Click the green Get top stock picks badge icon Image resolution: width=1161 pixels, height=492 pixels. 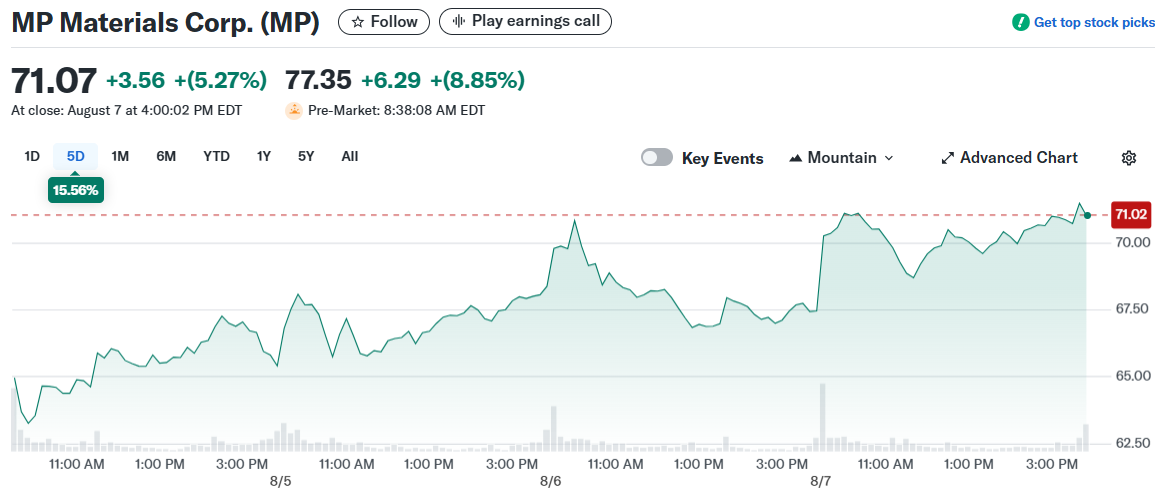pyautogui.click(x=1020, y=22)
